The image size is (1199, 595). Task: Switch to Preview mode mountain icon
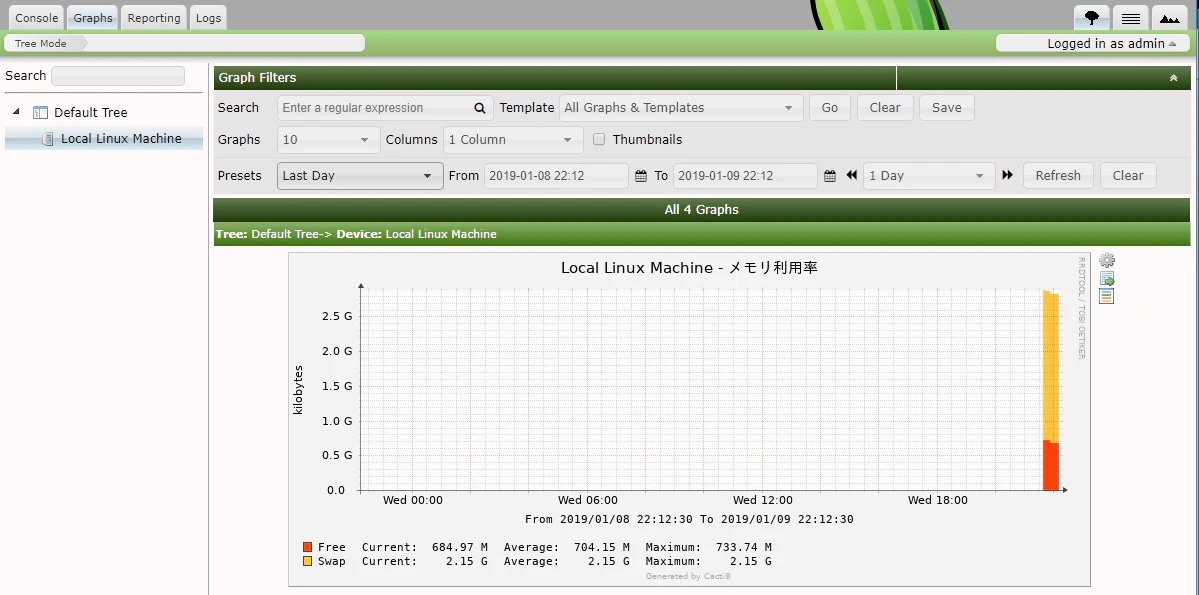point(1170,18)
